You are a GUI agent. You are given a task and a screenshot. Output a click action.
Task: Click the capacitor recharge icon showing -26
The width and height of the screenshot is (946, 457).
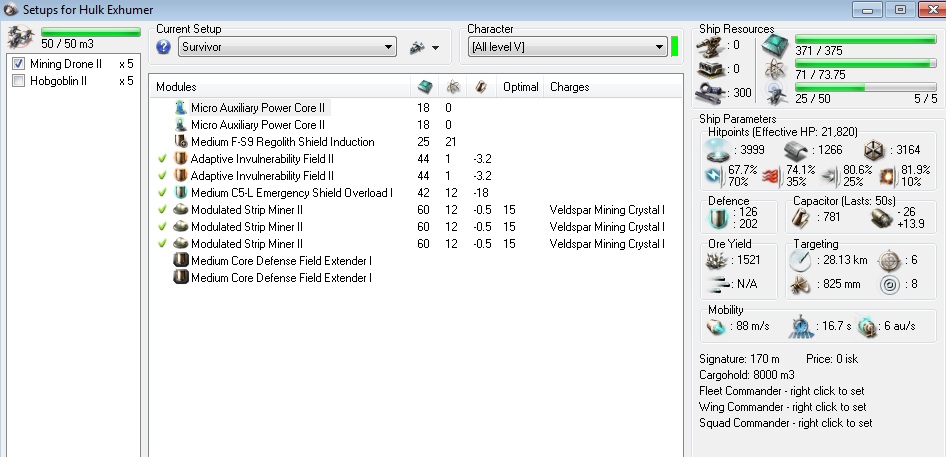(x=881, y=218)
